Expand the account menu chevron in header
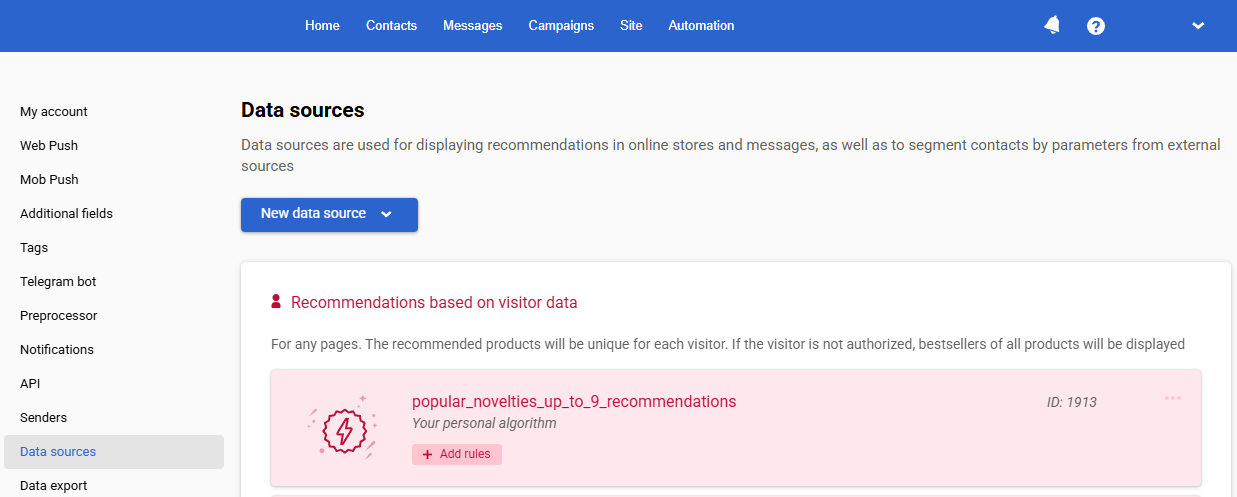1237x497 pixels. click(1198, 26)
